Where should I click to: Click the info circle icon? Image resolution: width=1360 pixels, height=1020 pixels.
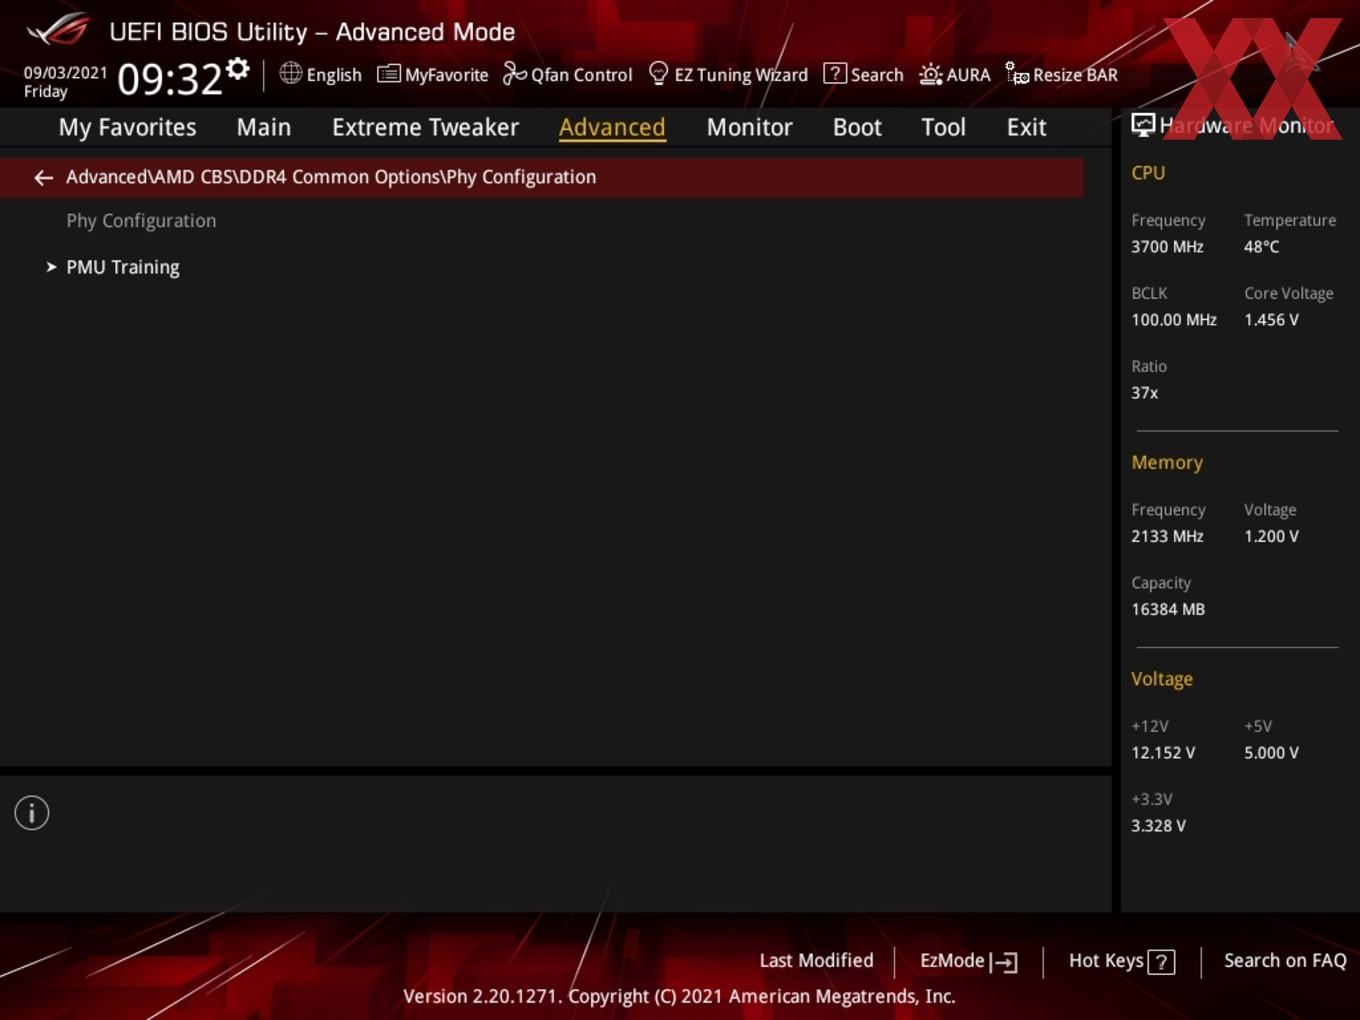32,813
